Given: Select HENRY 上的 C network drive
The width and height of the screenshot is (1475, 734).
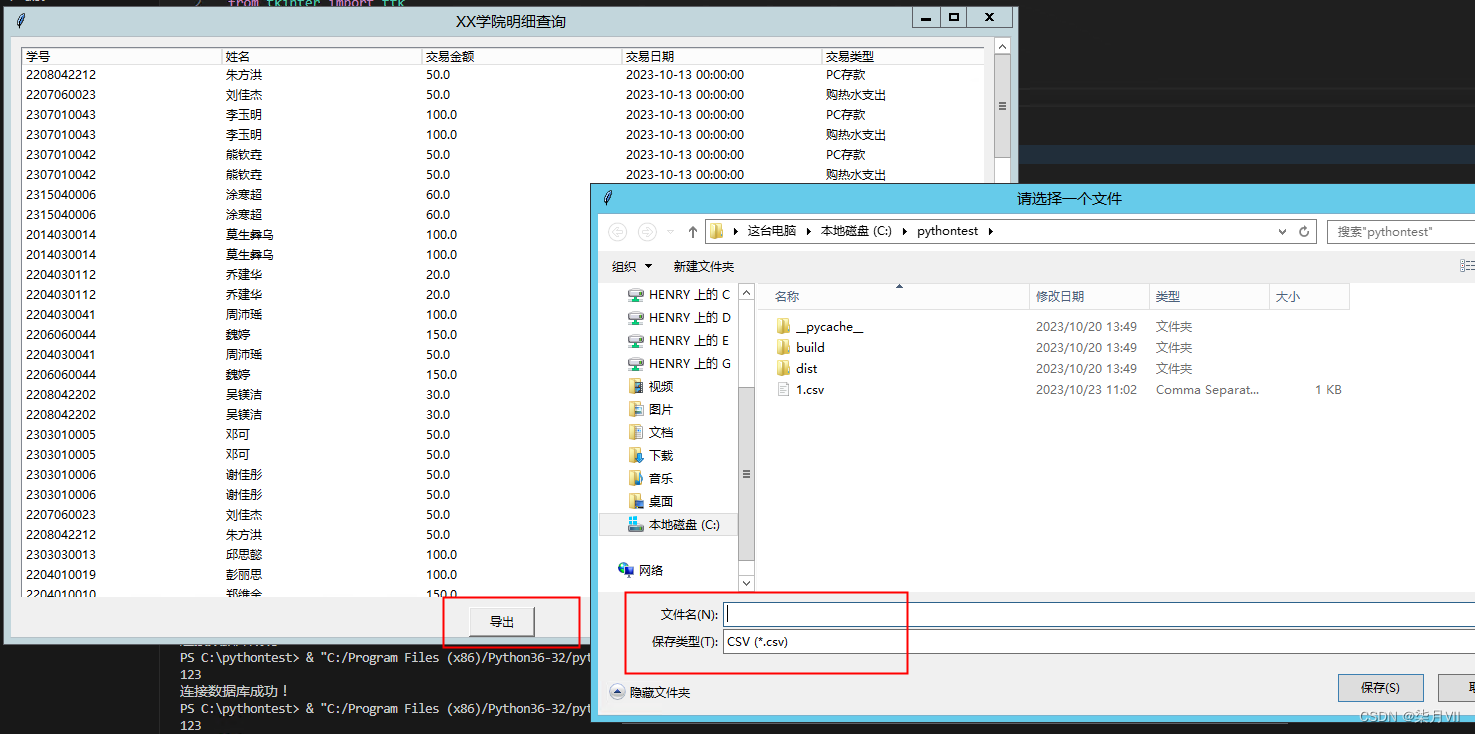Looking at the screenshot, I should (x=679, y=295).
